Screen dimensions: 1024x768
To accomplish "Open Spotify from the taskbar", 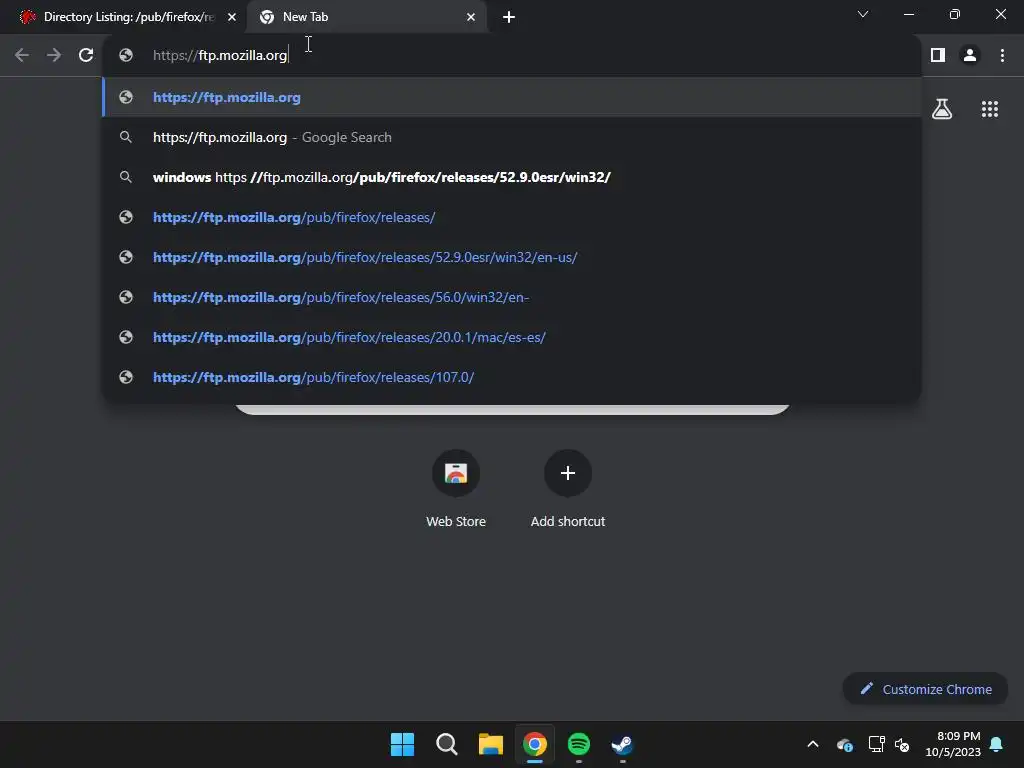I will pyautogui.click(x=579, y=744).
